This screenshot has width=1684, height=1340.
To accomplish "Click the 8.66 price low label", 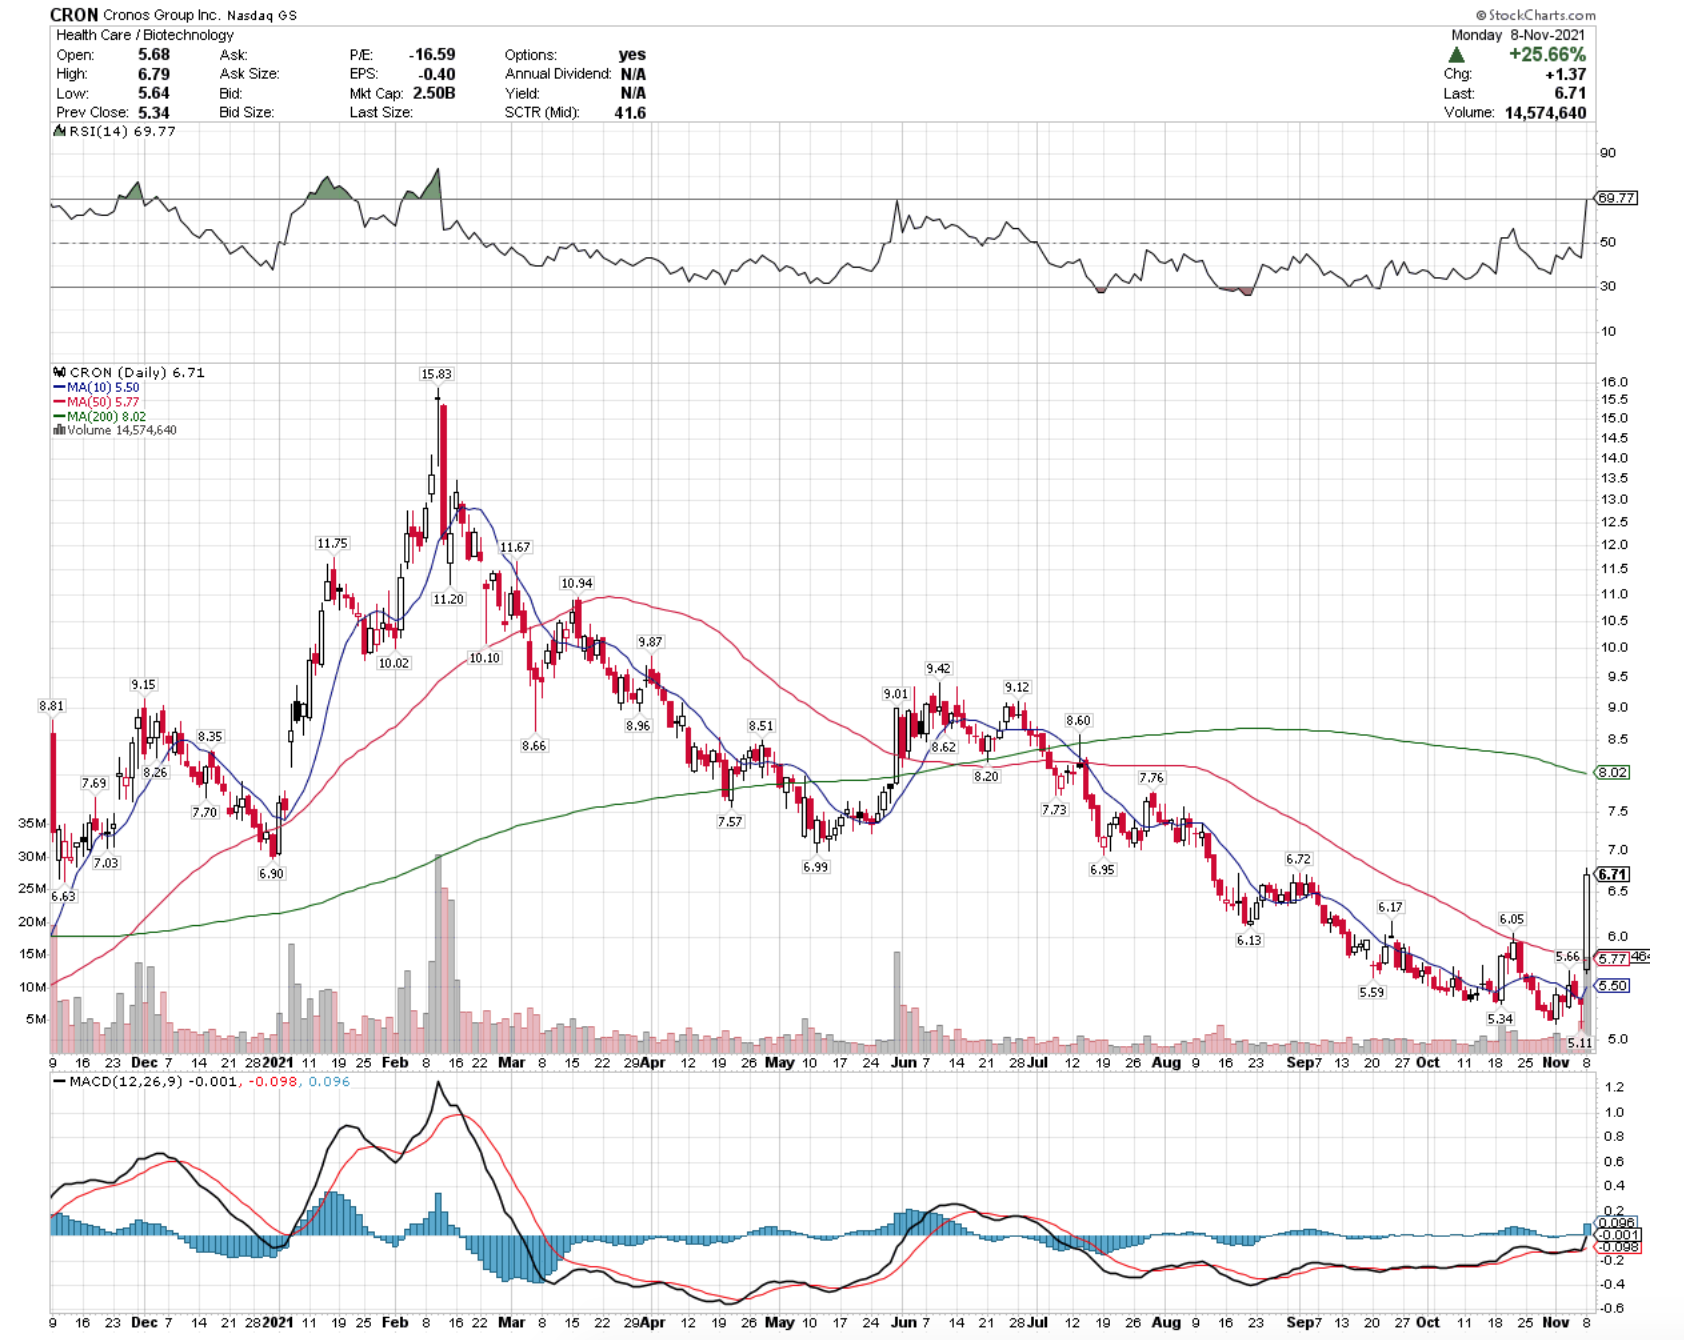I will click(x=534, y=746).
